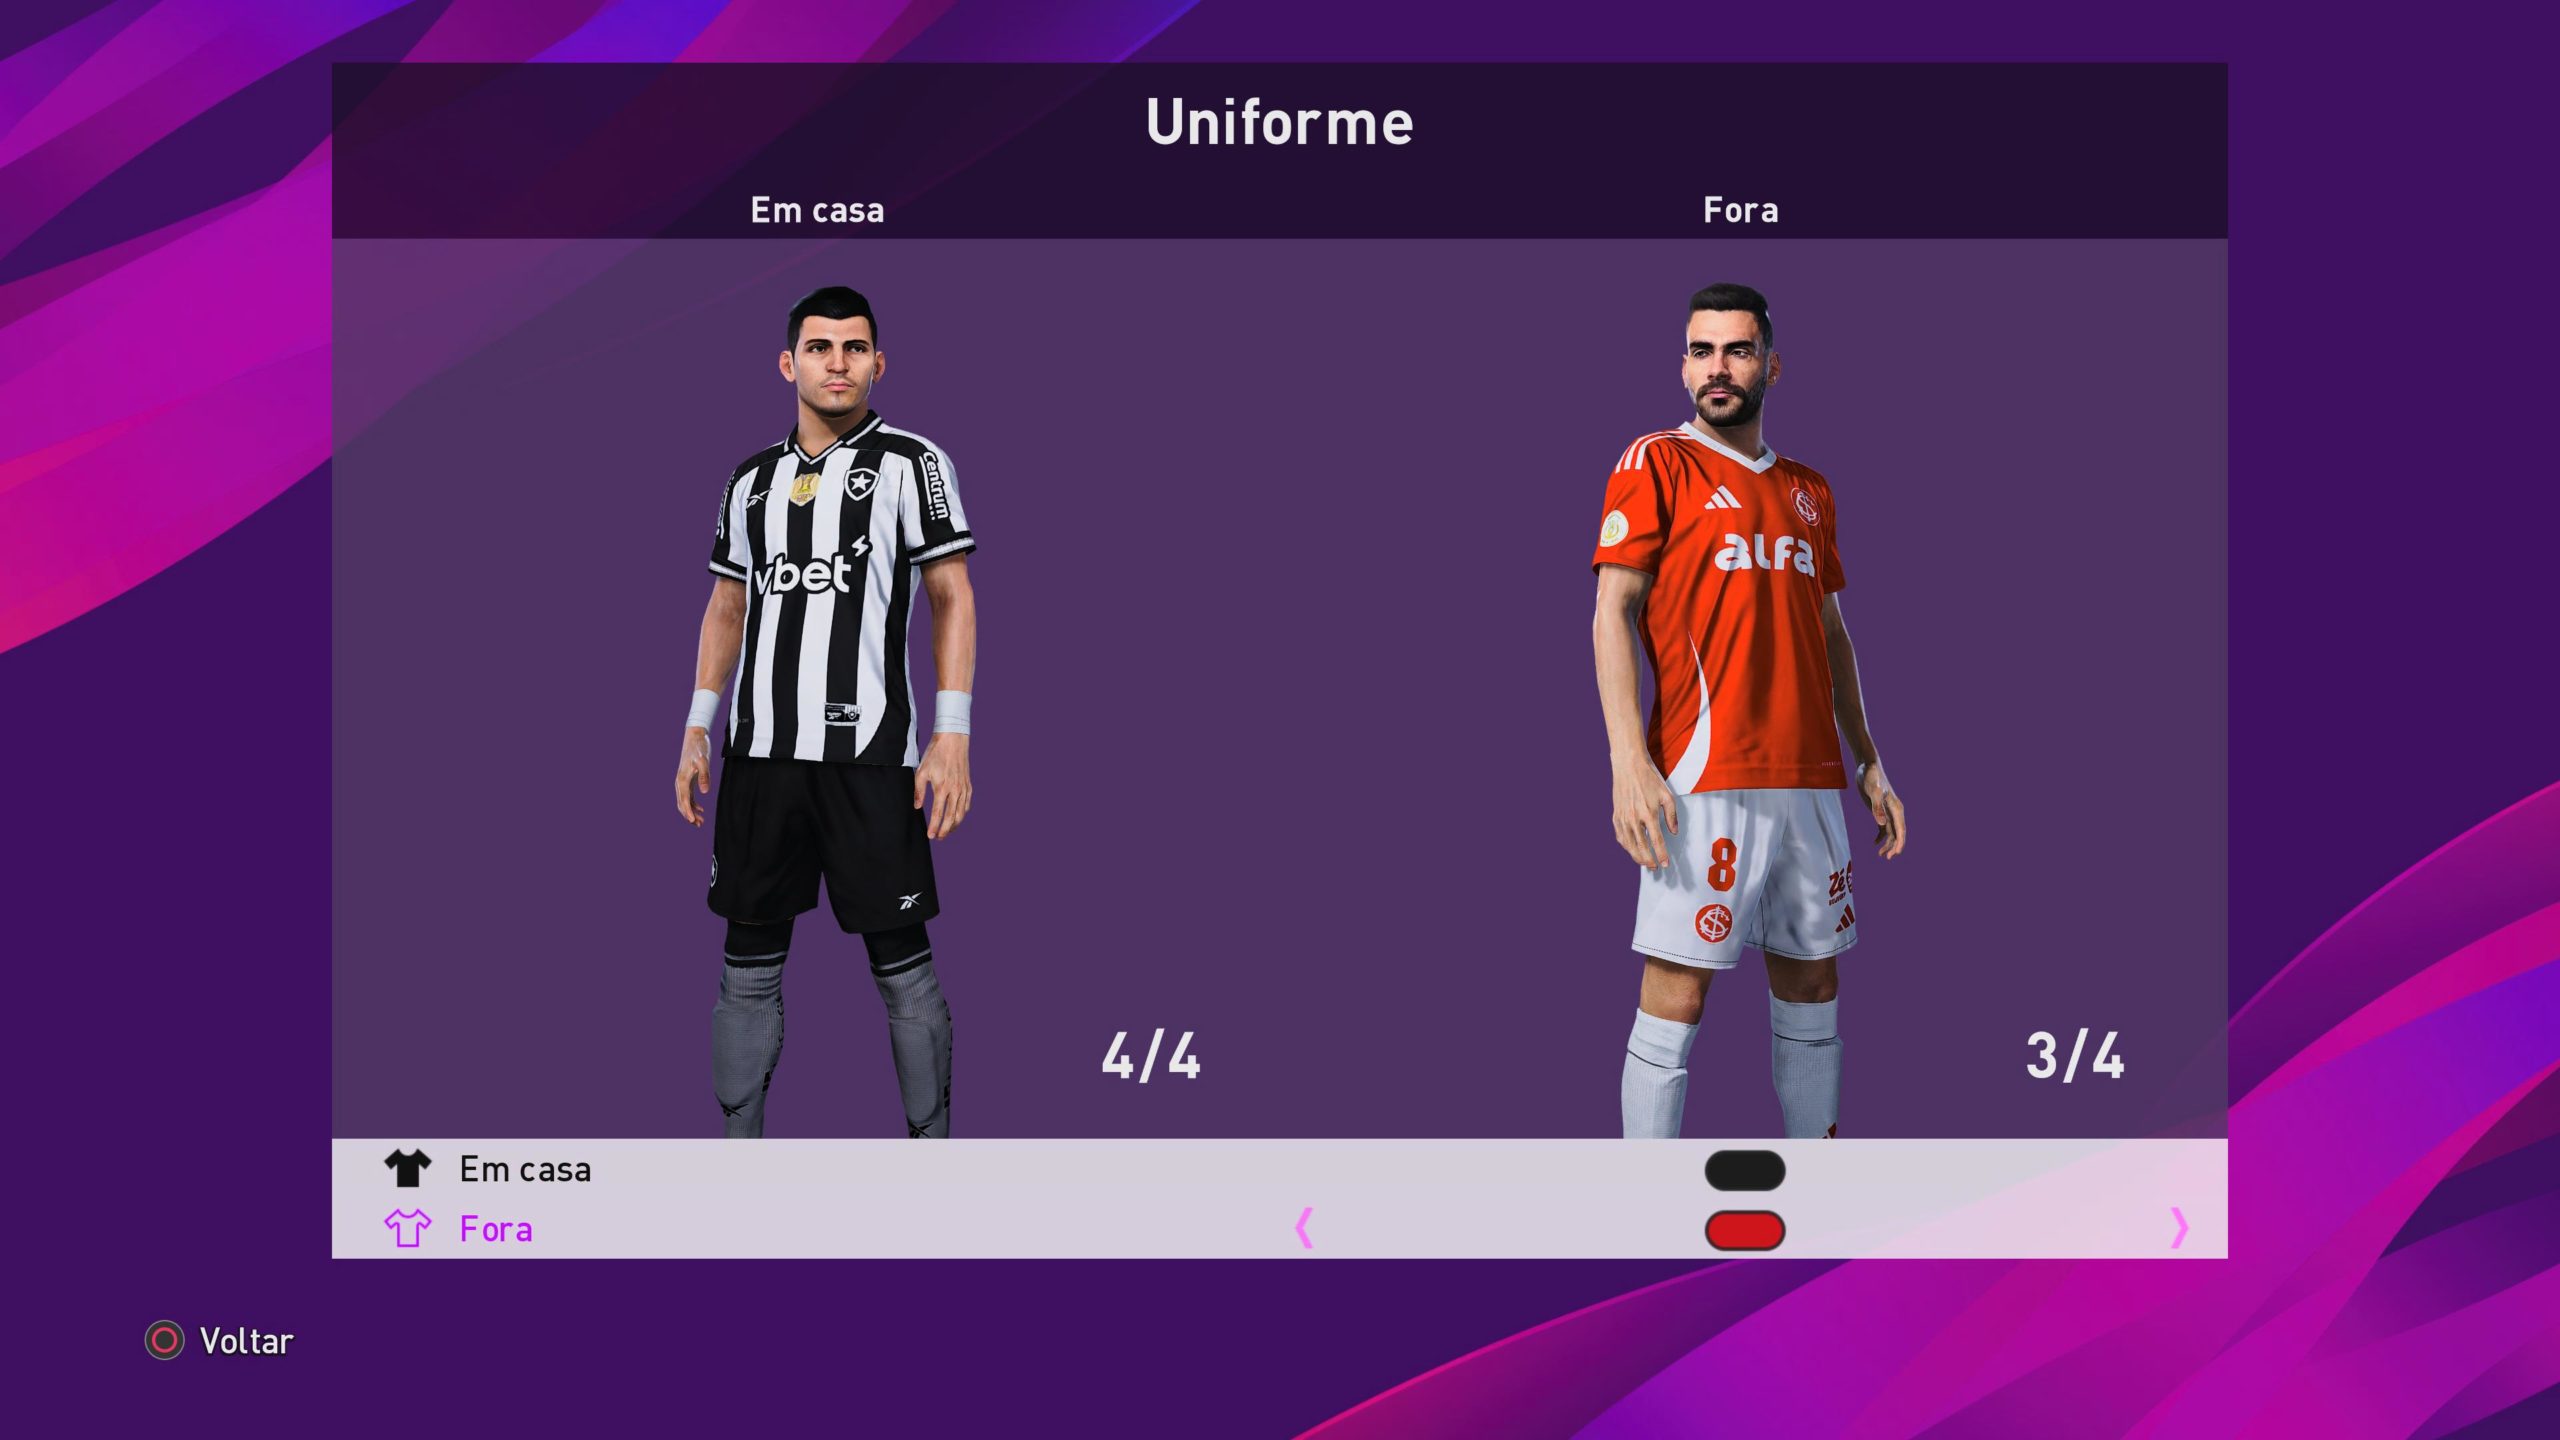Click the purple outlined shirt icon beside Fora
Image resolution: width=2560 pixels, height=1440 pixels.
407,1228
